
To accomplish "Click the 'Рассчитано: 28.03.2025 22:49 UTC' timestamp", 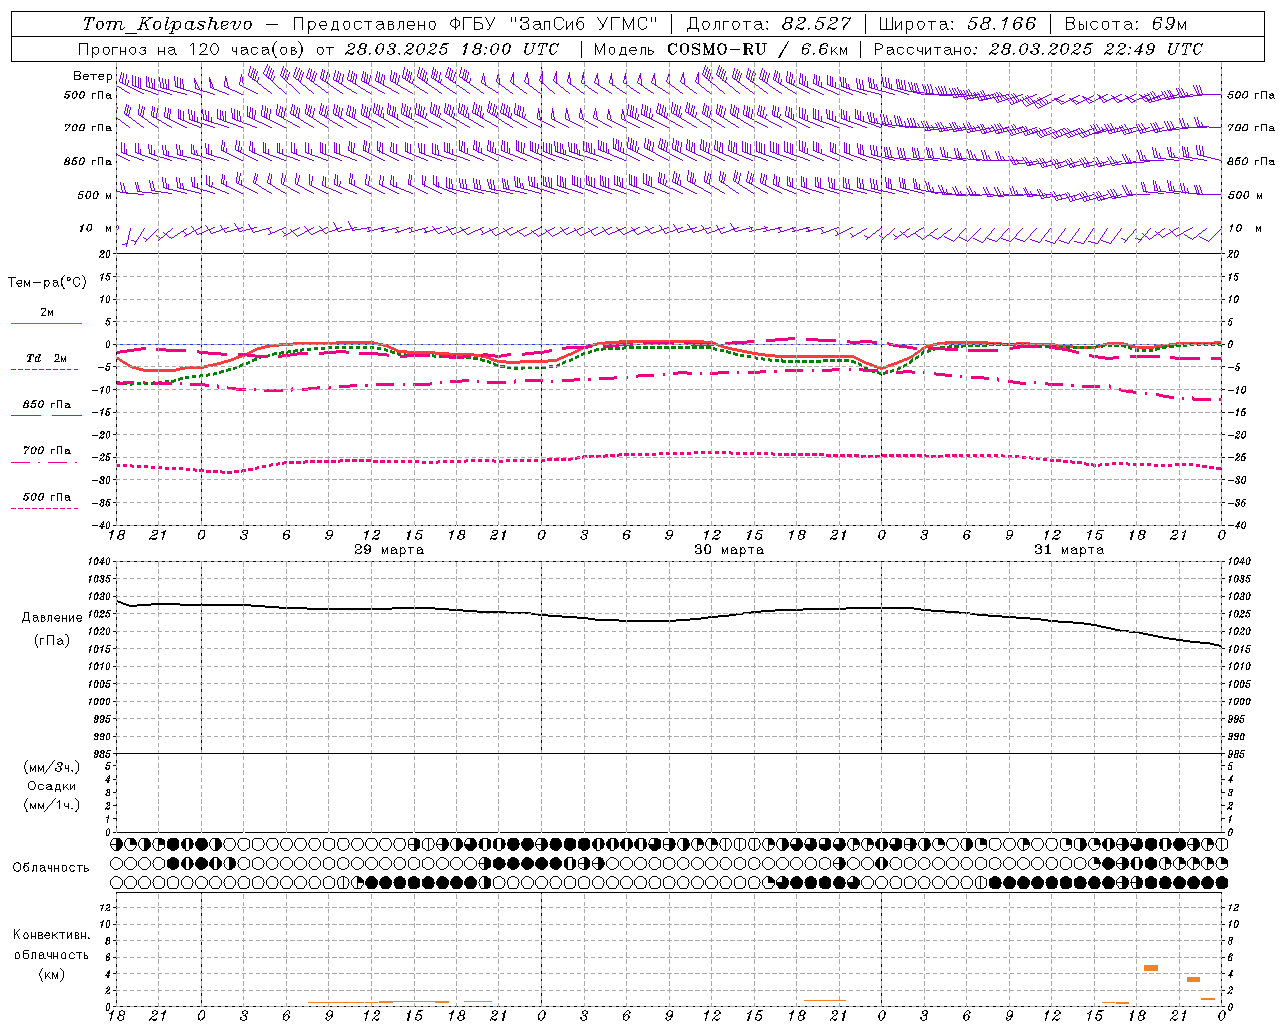I will tap(1038, 49).
